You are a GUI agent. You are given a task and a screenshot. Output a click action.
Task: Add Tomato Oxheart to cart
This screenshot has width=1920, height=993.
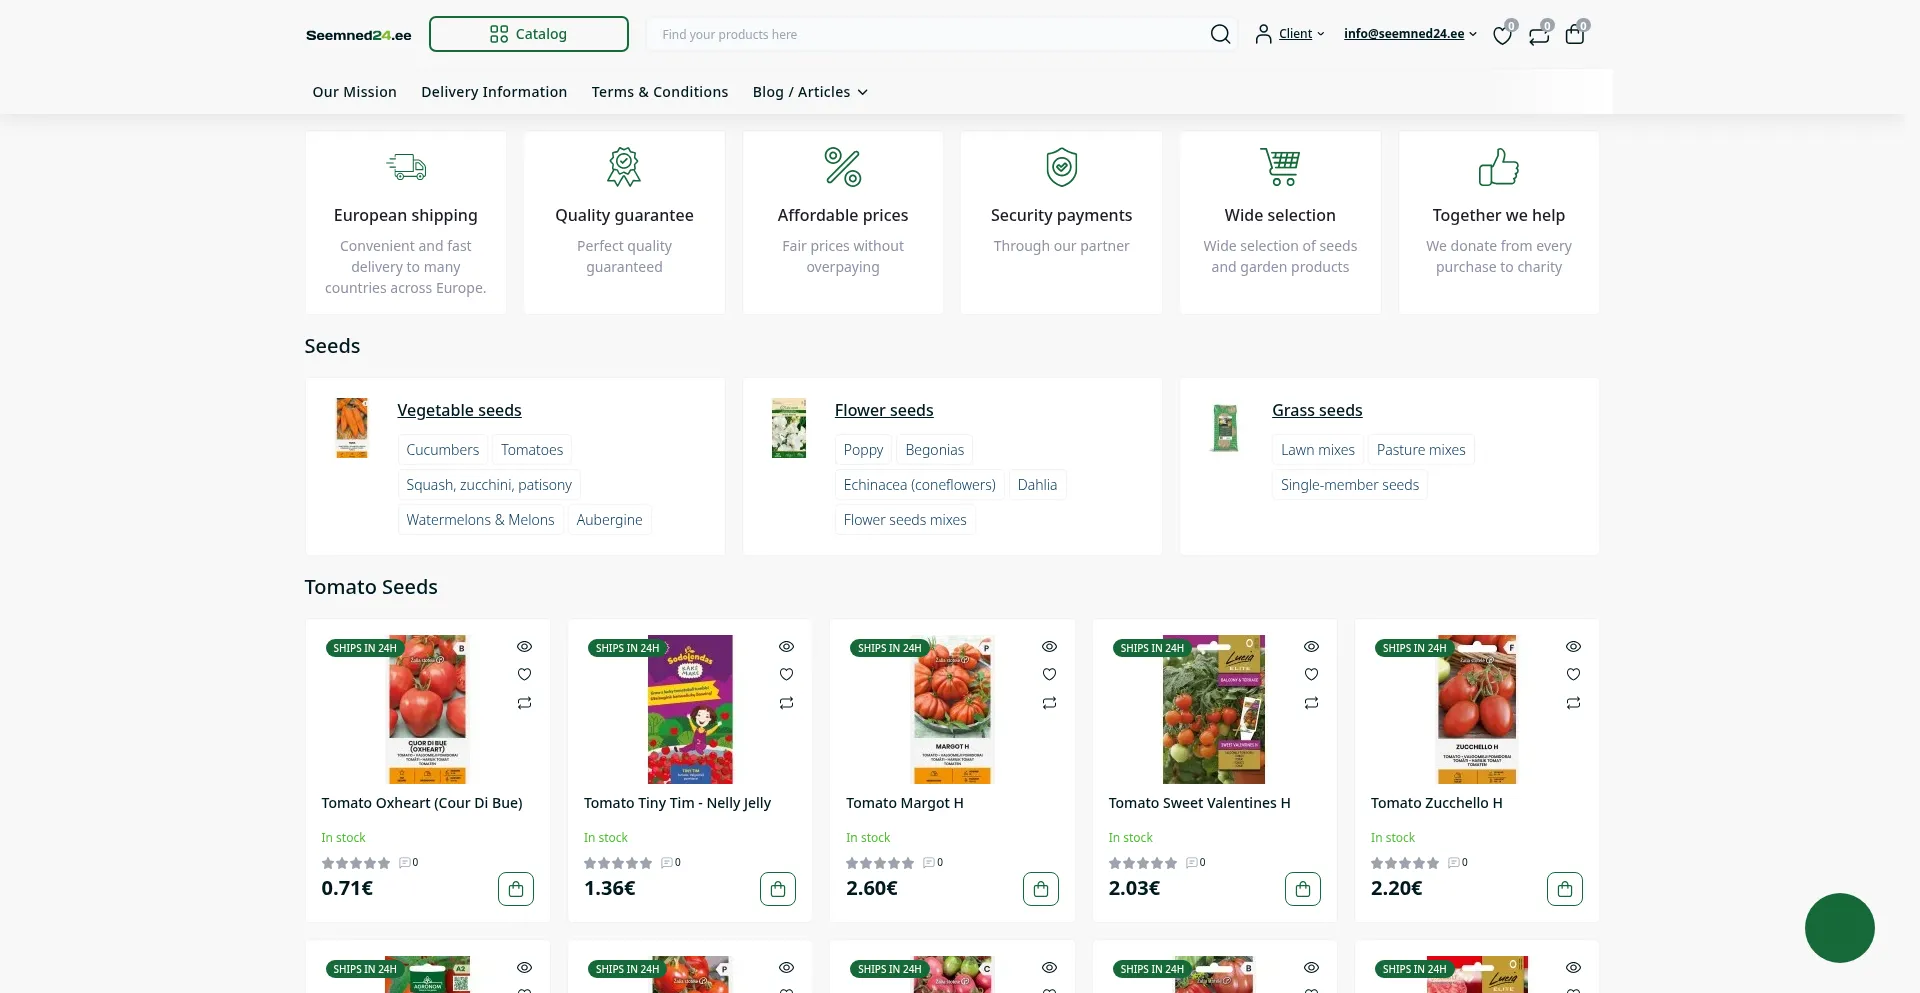click(x=516, y=888)
